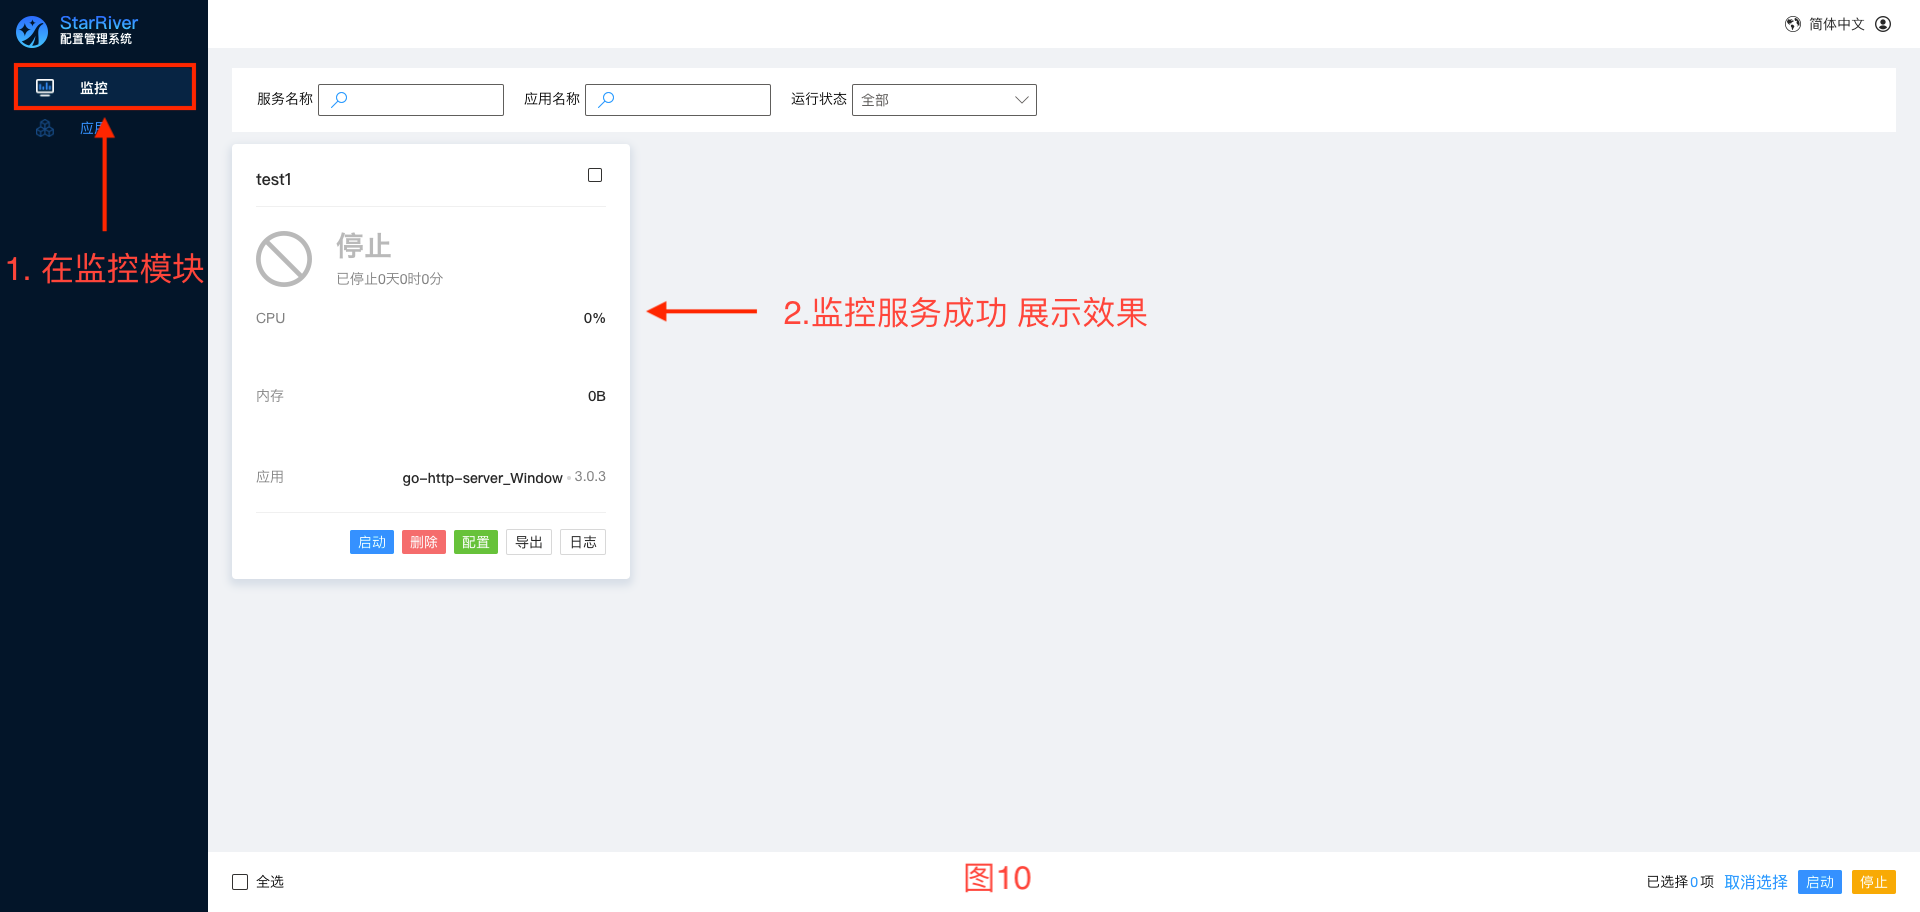Tick the 全选 select-all checkbox
This screenshot has width=1920, height=912.
click(x=240, y=882)
